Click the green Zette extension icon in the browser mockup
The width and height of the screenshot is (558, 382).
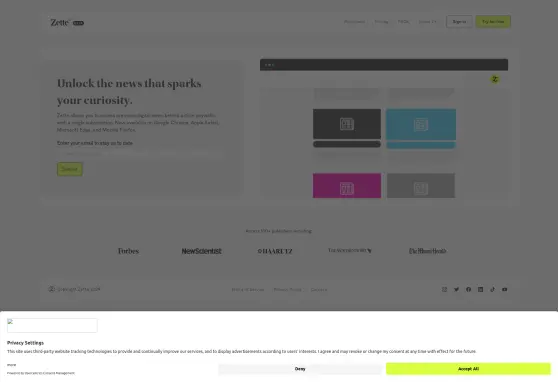click(x=495, y=79)
